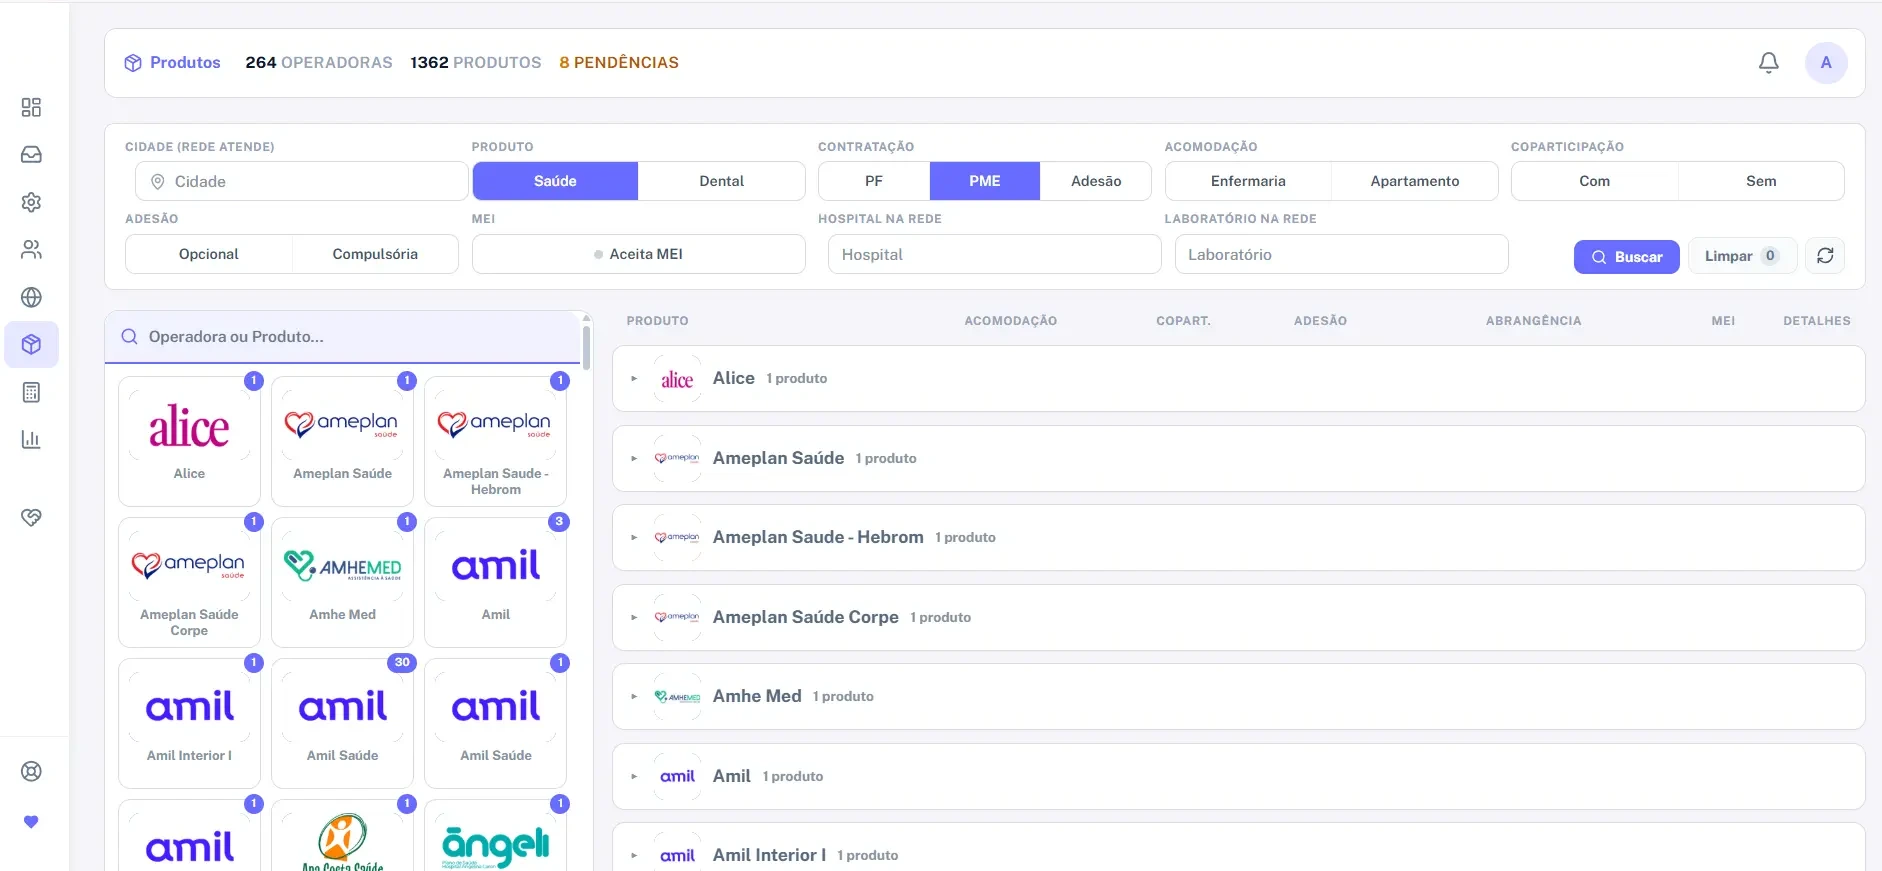Image resolution: width=1882 pixels, height=871 pixels.
Task: Click the 264 Operadoras counter
Action: coord(319,62)
